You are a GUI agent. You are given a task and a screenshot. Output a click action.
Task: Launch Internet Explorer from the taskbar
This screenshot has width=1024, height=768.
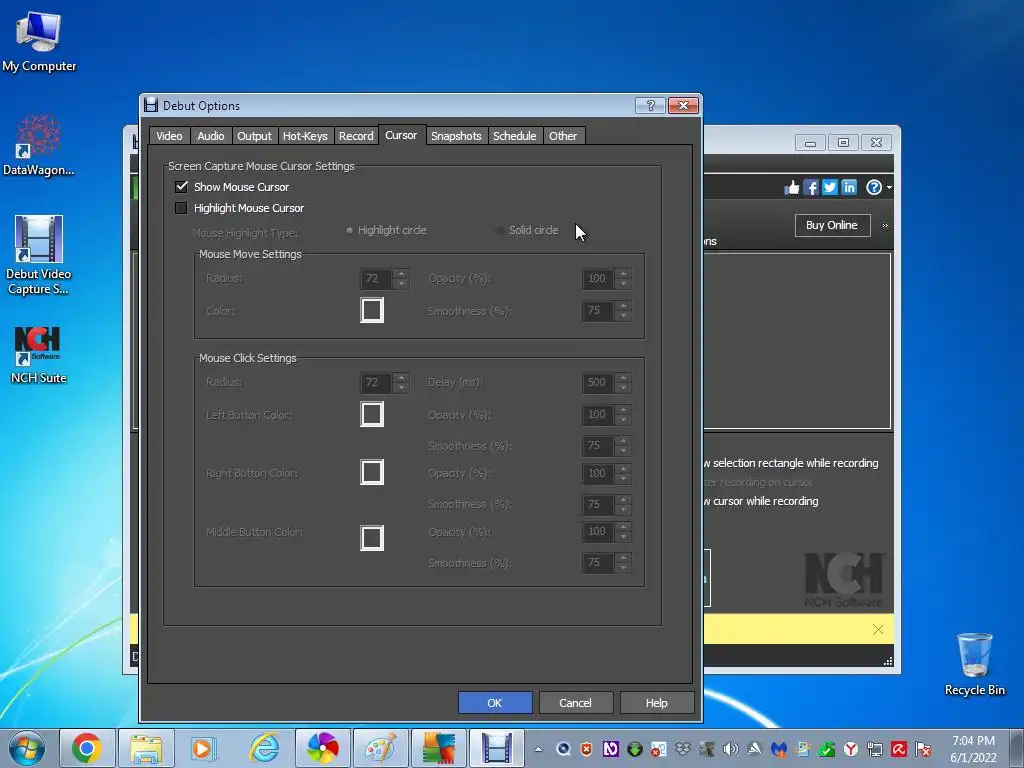(x=264, y=748)
